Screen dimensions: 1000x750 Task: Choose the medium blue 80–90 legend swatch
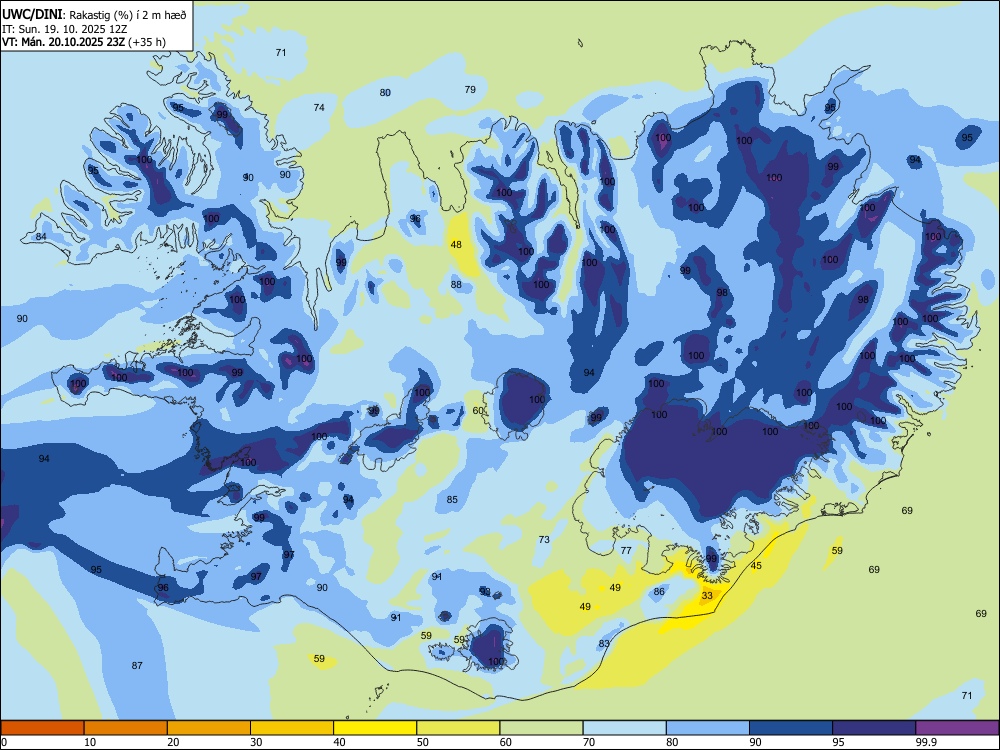pyautogui.click(x=708, y=728)
